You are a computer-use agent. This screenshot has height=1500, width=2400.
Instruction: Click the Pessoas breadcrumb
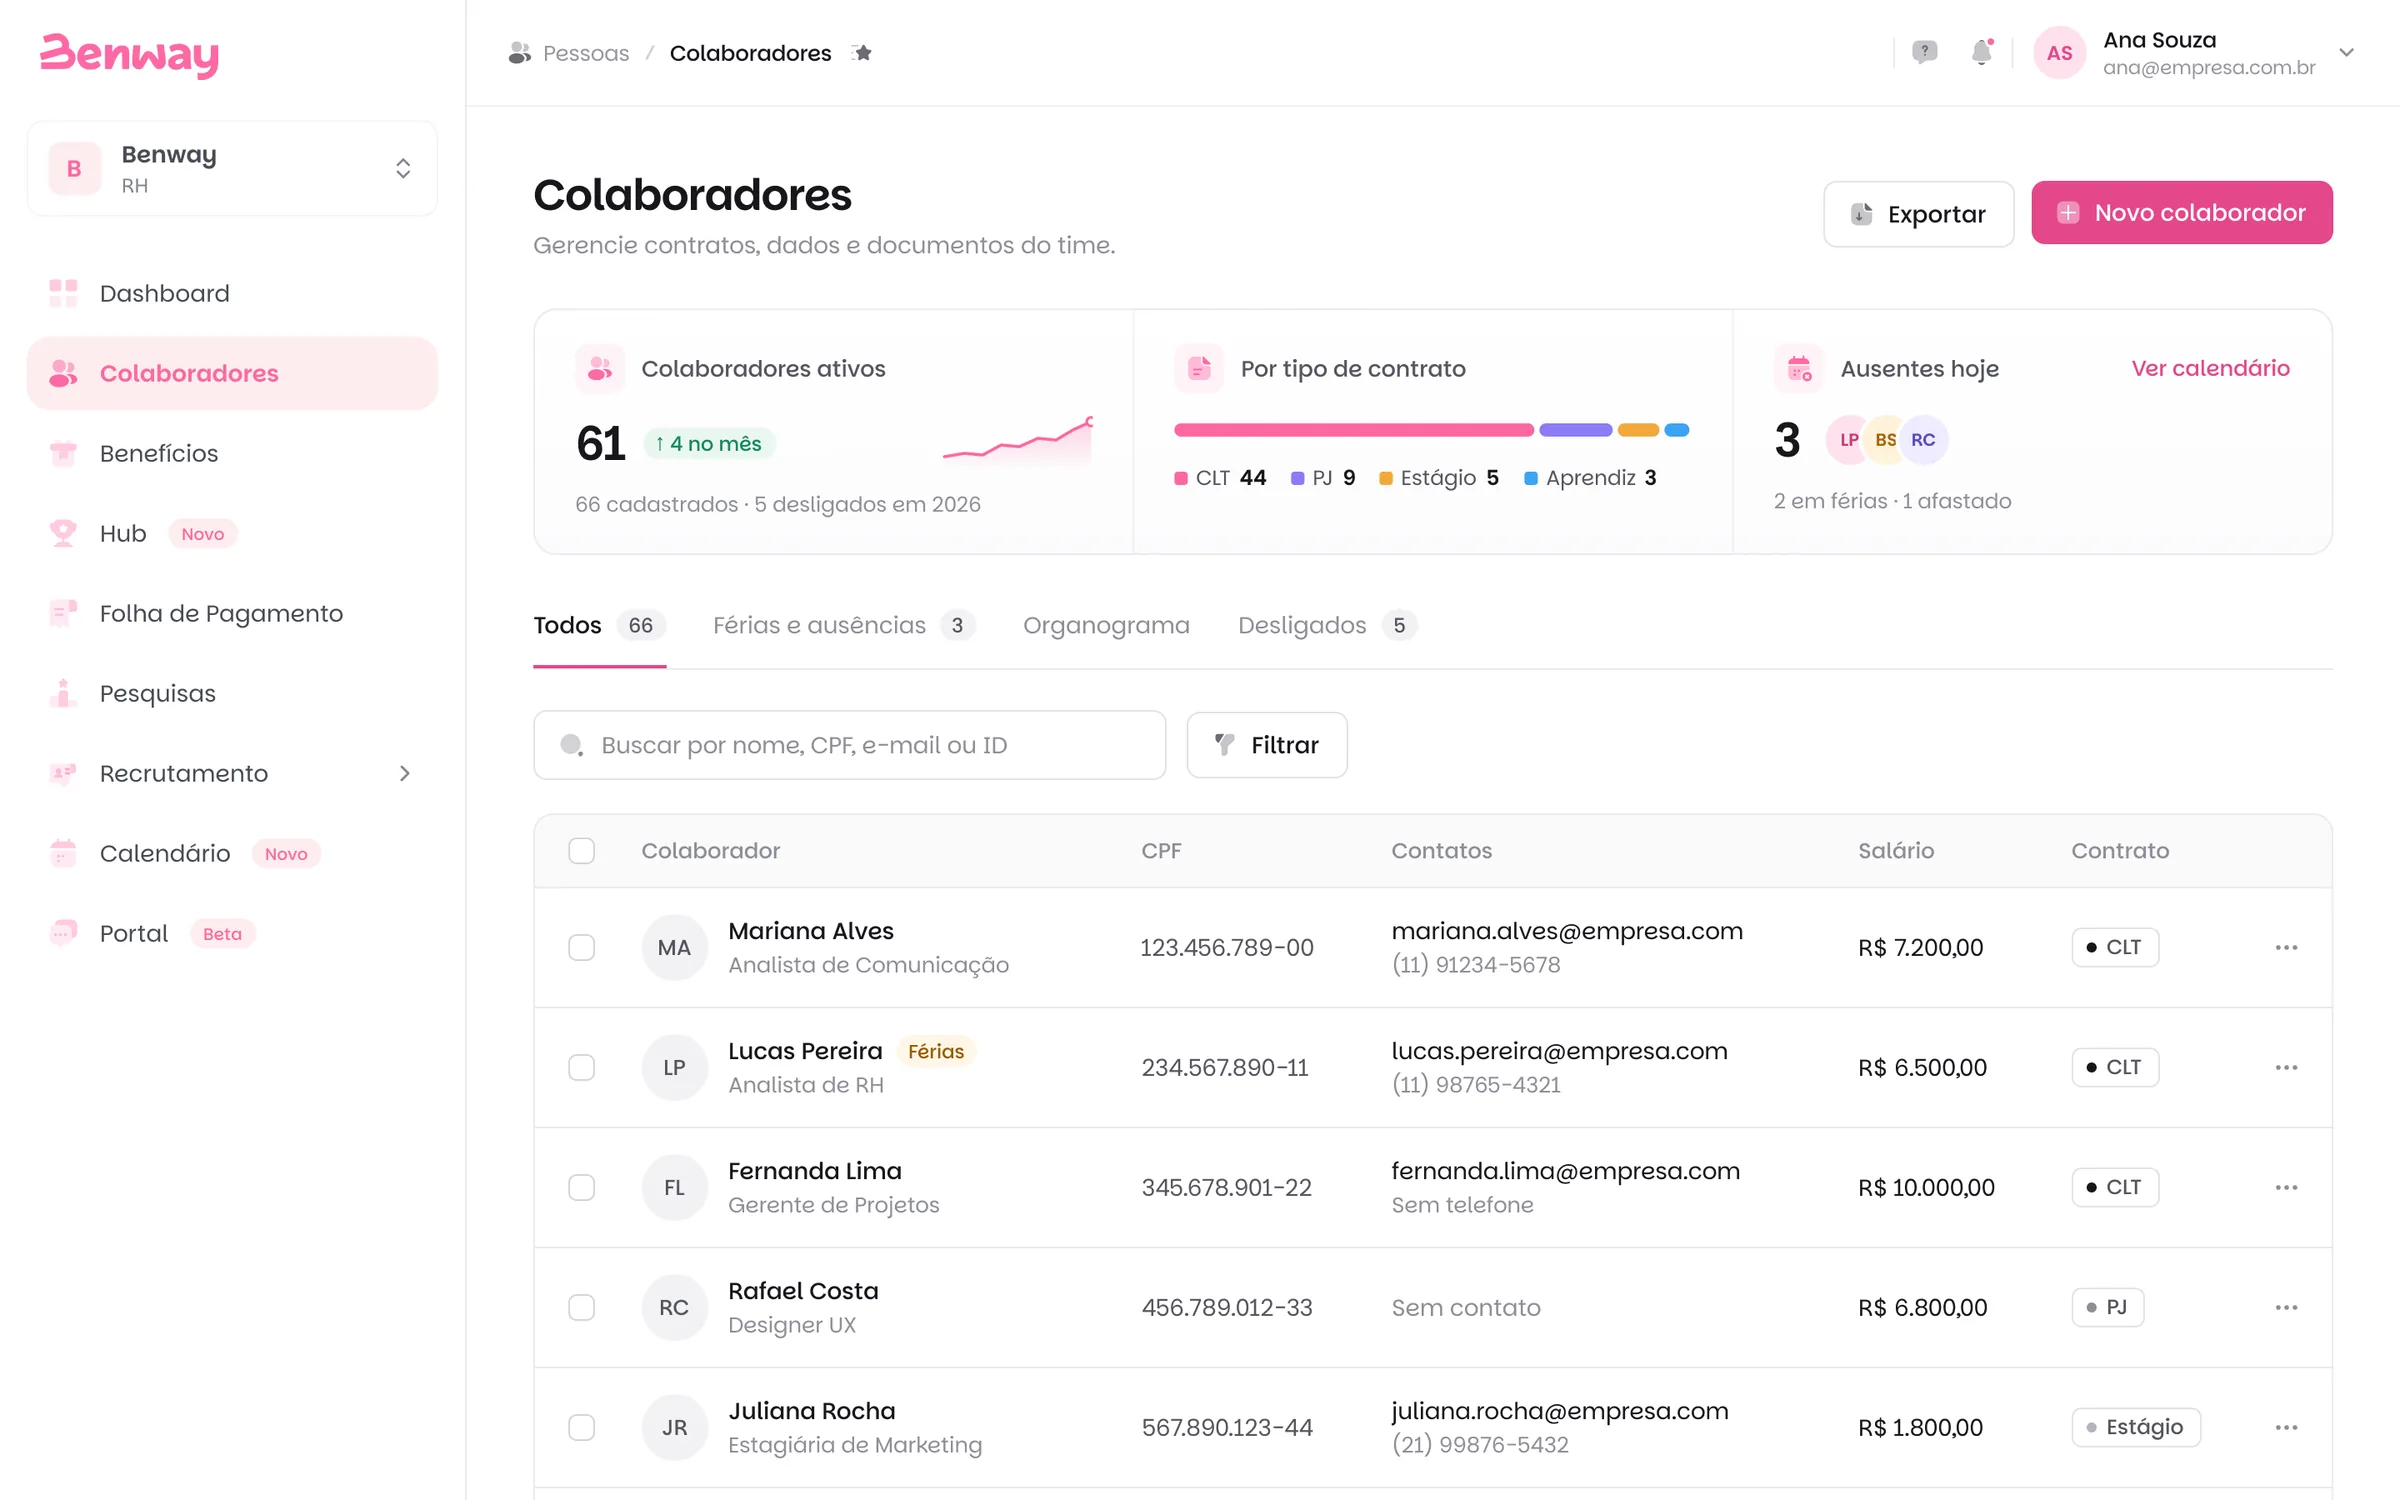pos(585,53)
